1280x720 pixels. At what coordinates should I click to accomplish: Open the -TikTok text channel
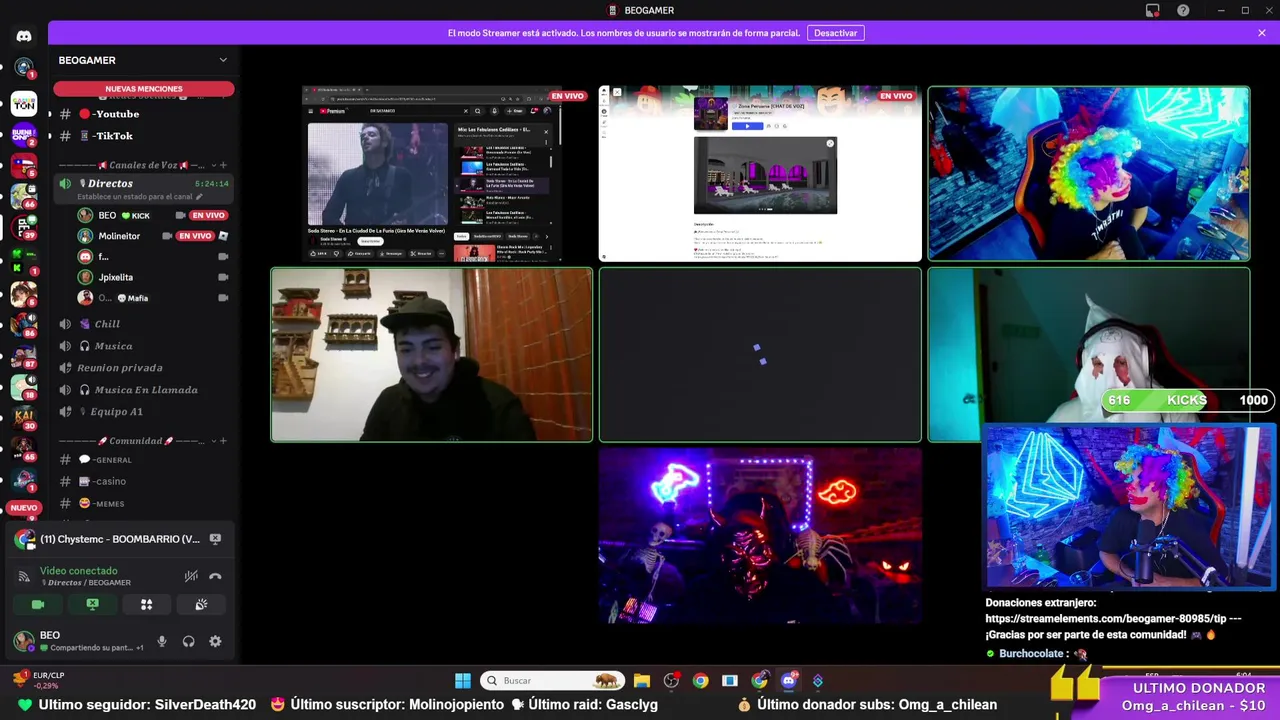click(143, 136)
